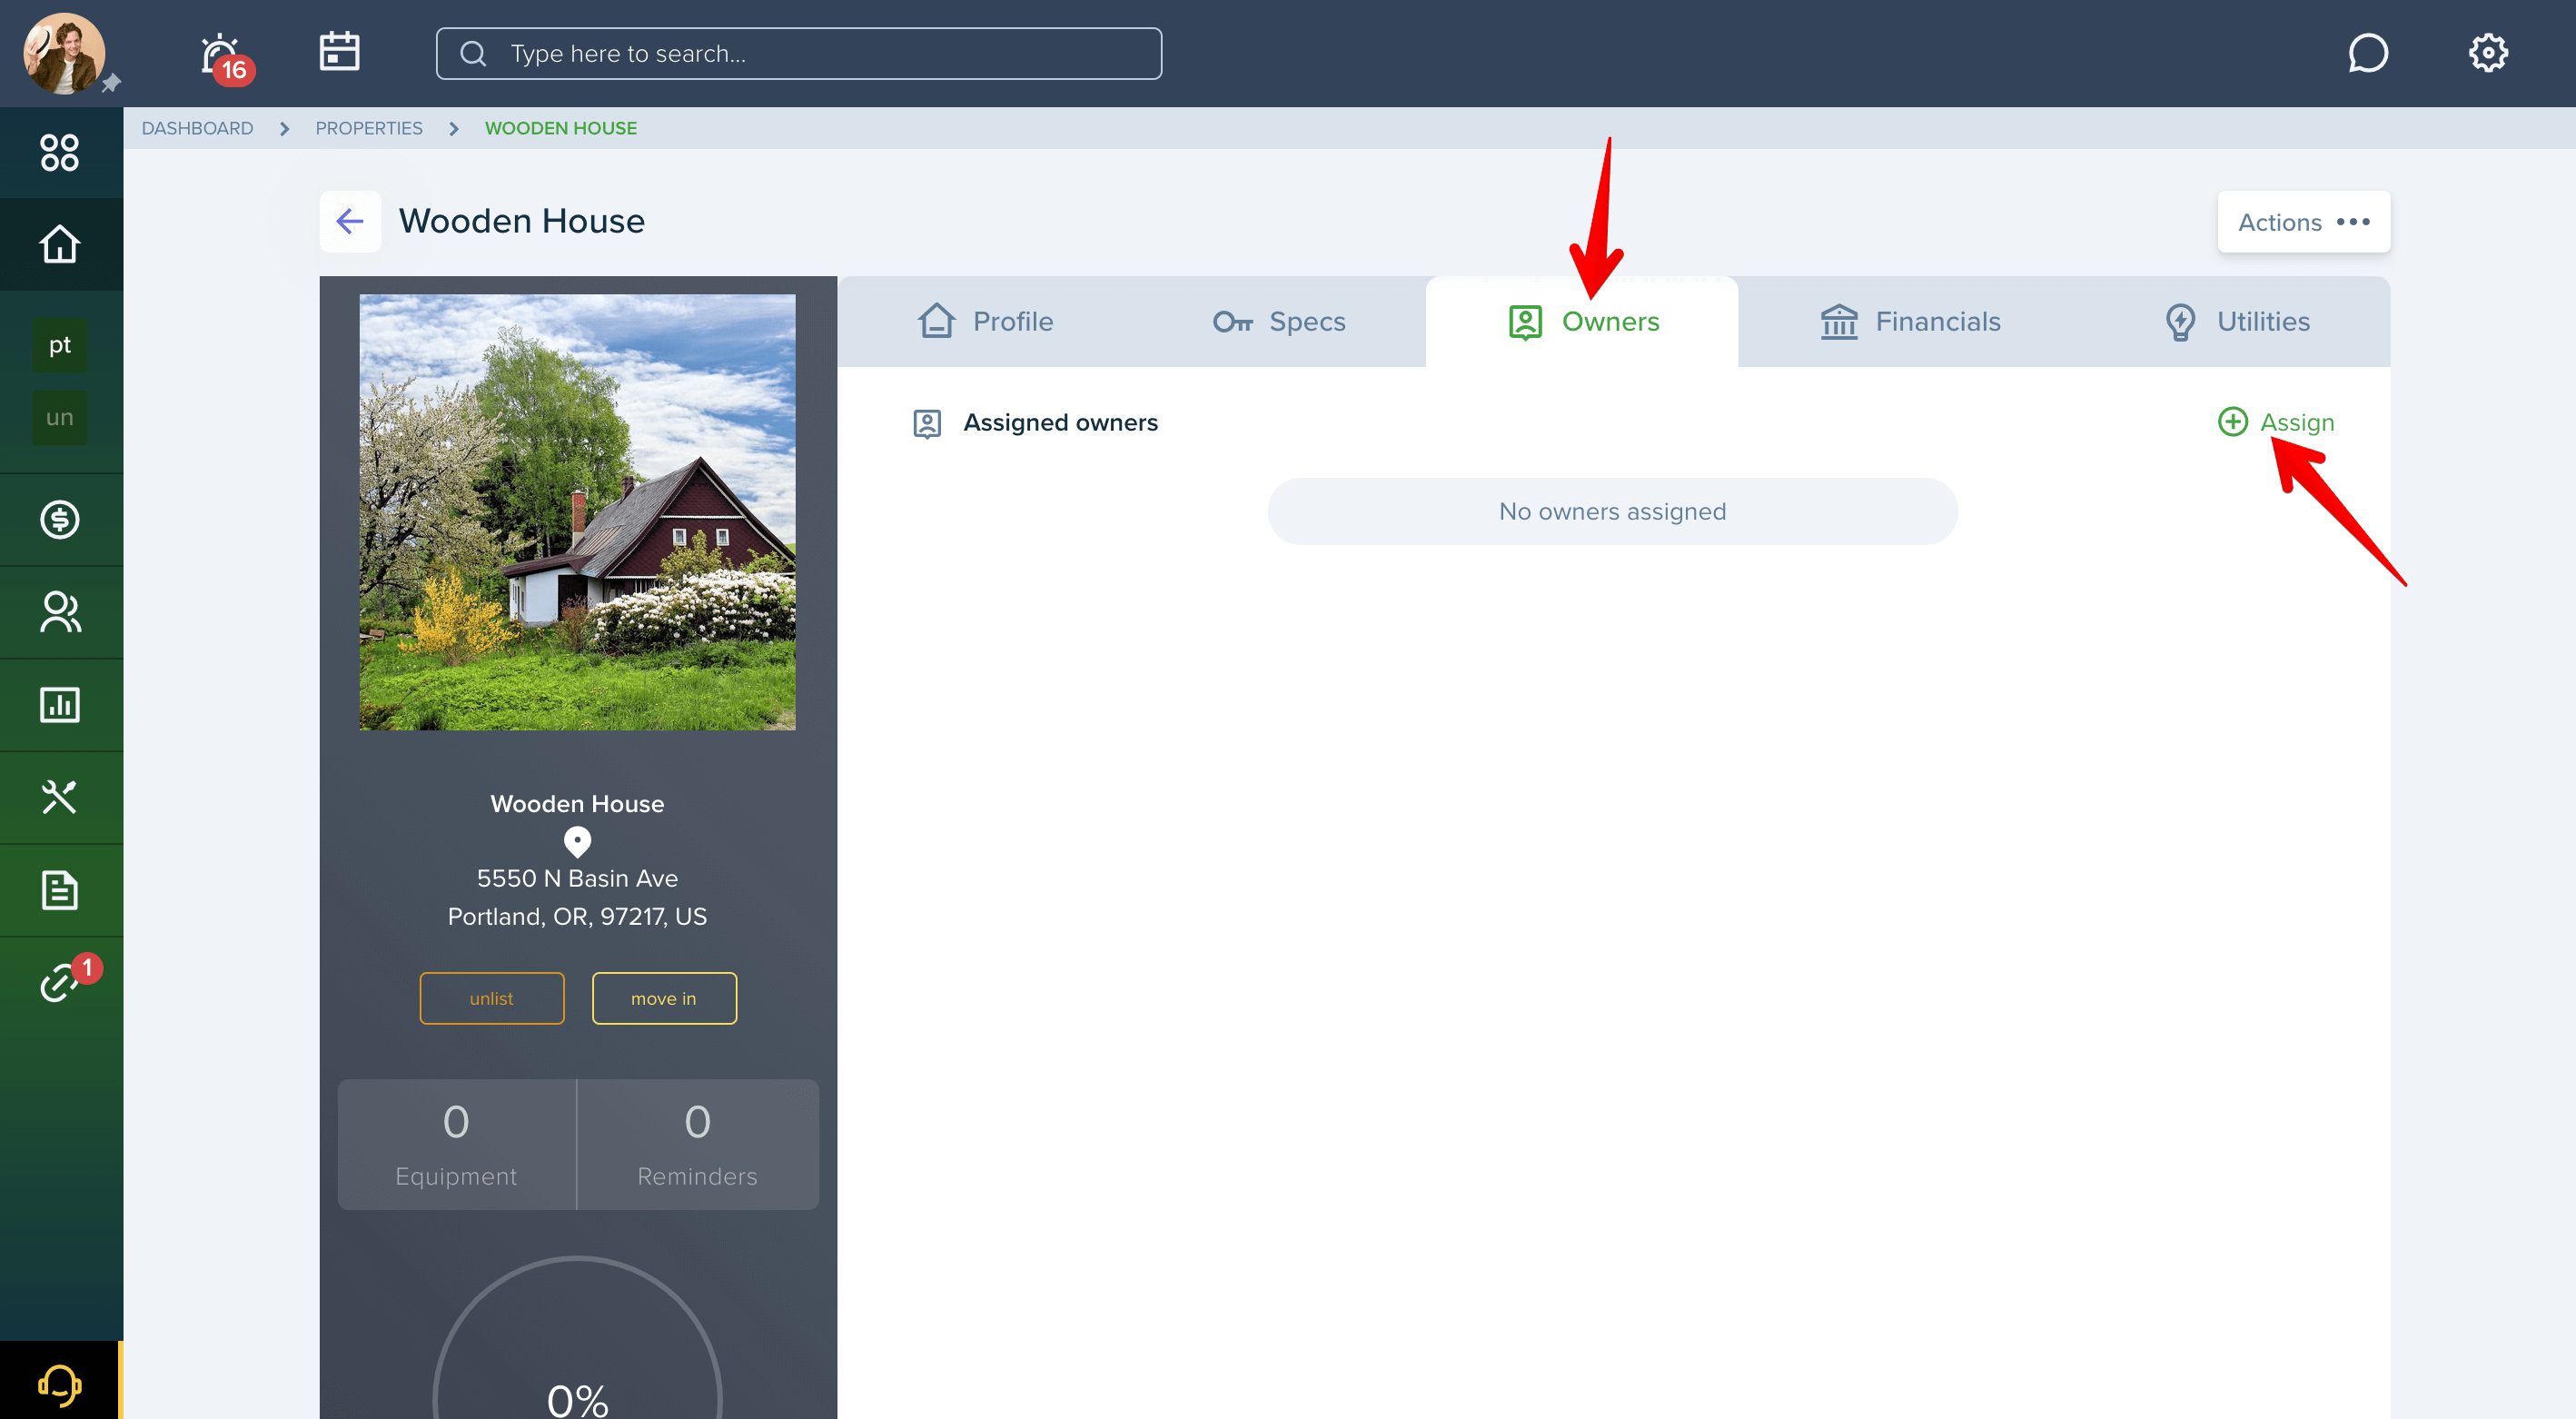Open the maintenance tools icon in sidebar
Screen dimensions: 2576x1419
pyautogui.click(x=60, y=797)
